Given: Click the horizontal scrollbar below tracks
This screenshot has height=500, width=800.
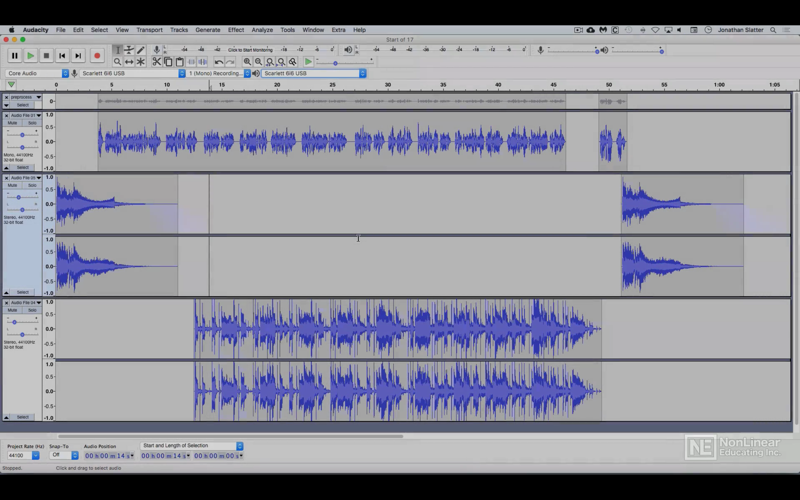Looking at the screenshot, I should pos(231,436).
